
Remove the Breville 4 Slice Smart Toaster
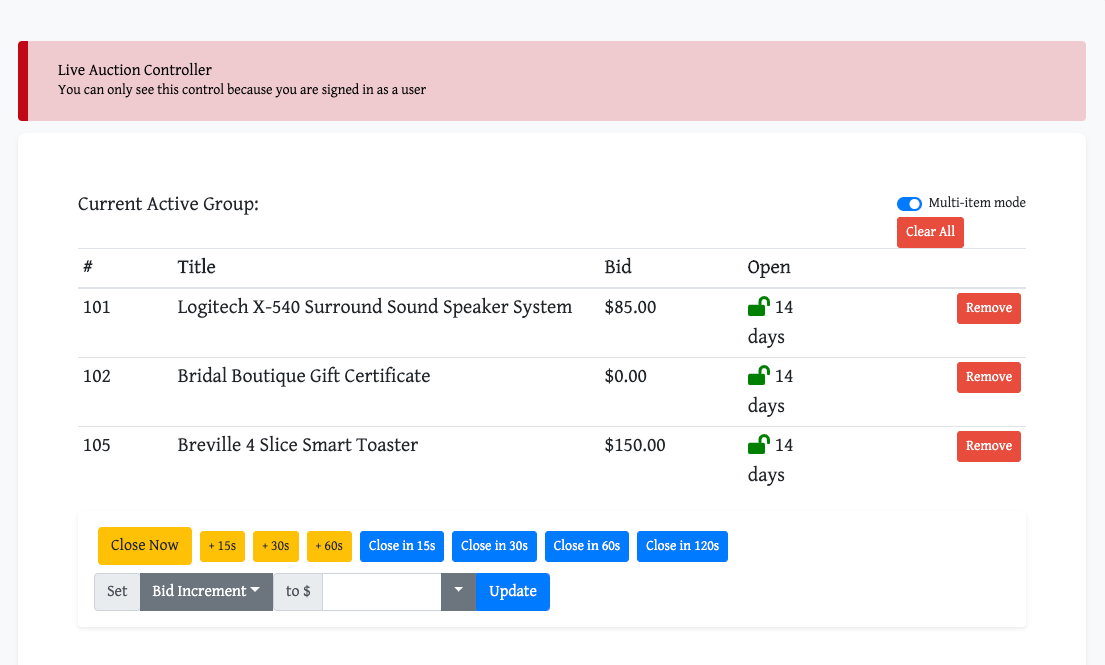coord(989,447)
